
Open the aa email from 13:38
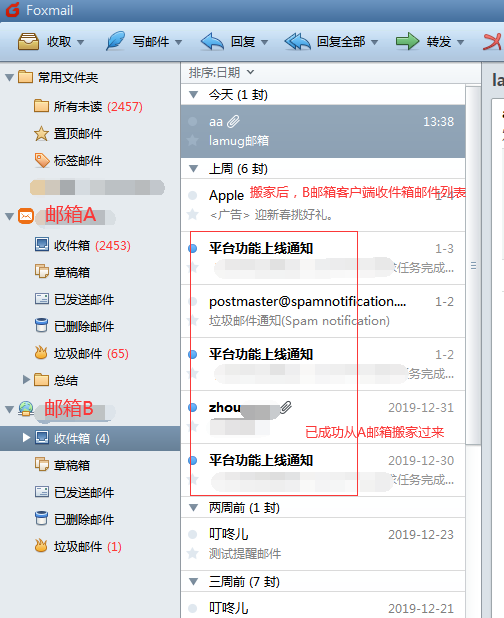(x=323, y=131)
